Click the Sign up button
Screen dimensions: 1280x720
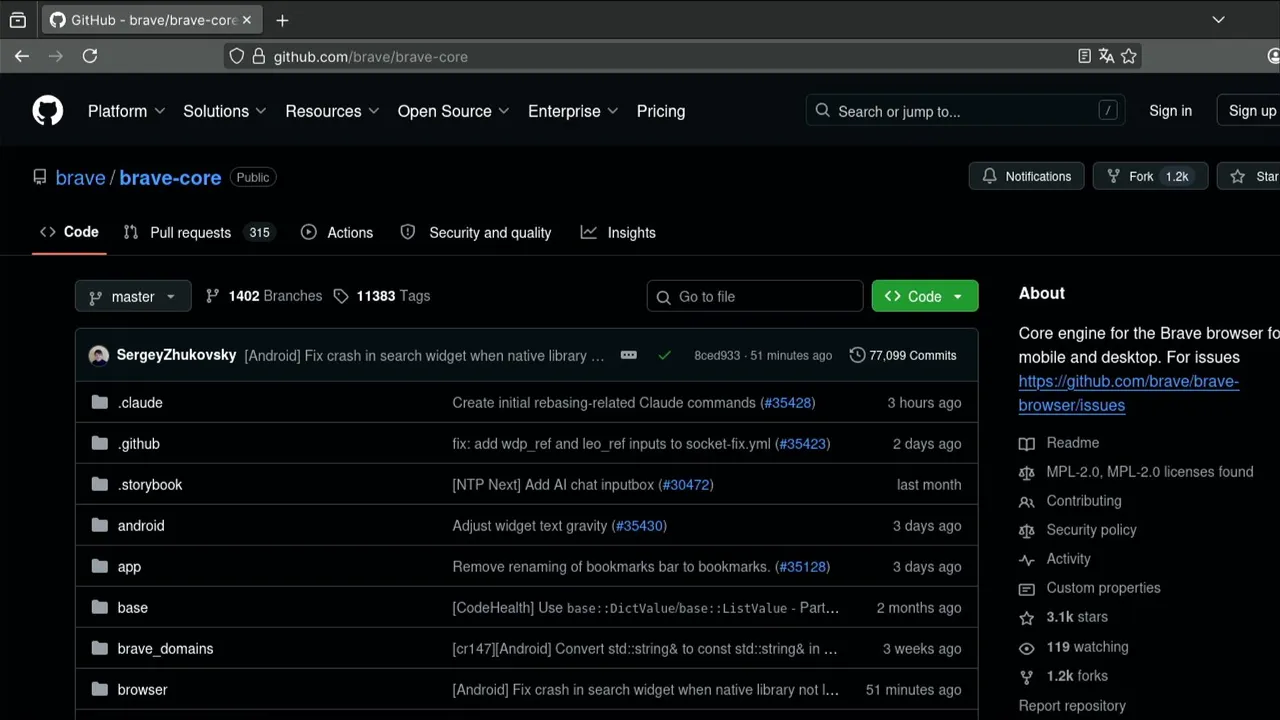coord(1250,111)
